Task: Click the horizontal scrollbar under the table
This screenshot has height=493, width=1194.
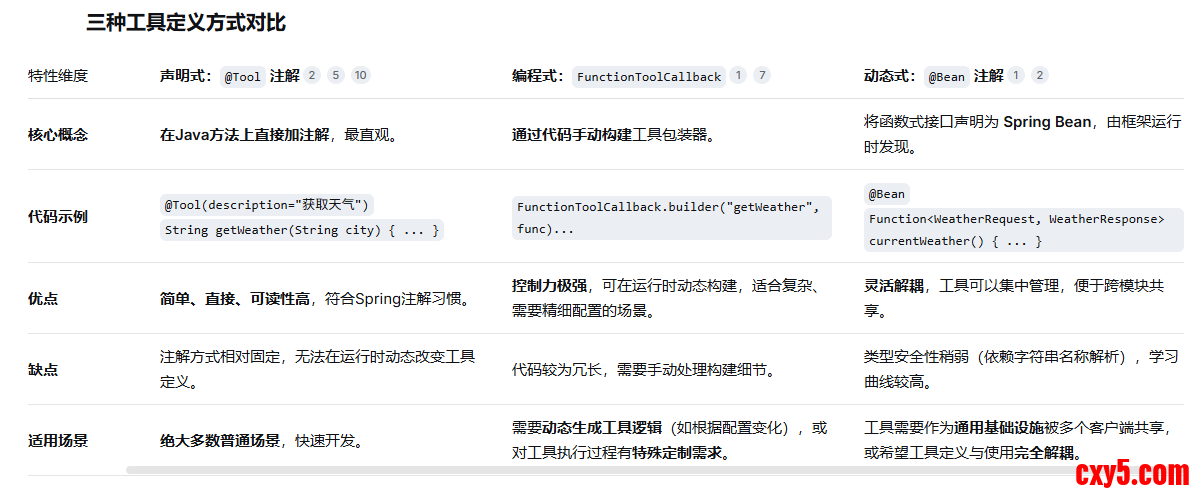Action: point(600,469)
